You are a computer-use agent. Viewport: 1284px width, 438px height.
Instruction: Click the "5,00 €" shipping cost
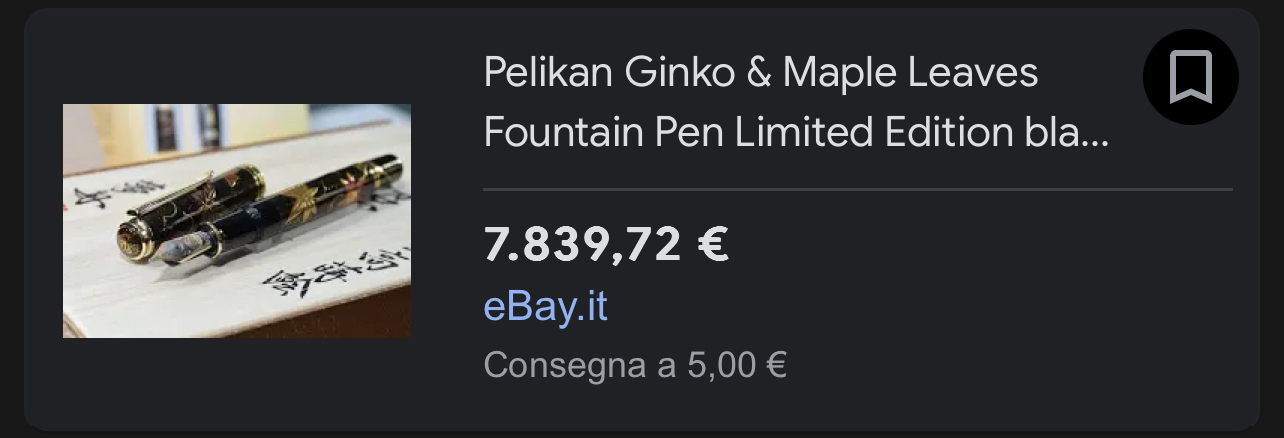point(736,365)
